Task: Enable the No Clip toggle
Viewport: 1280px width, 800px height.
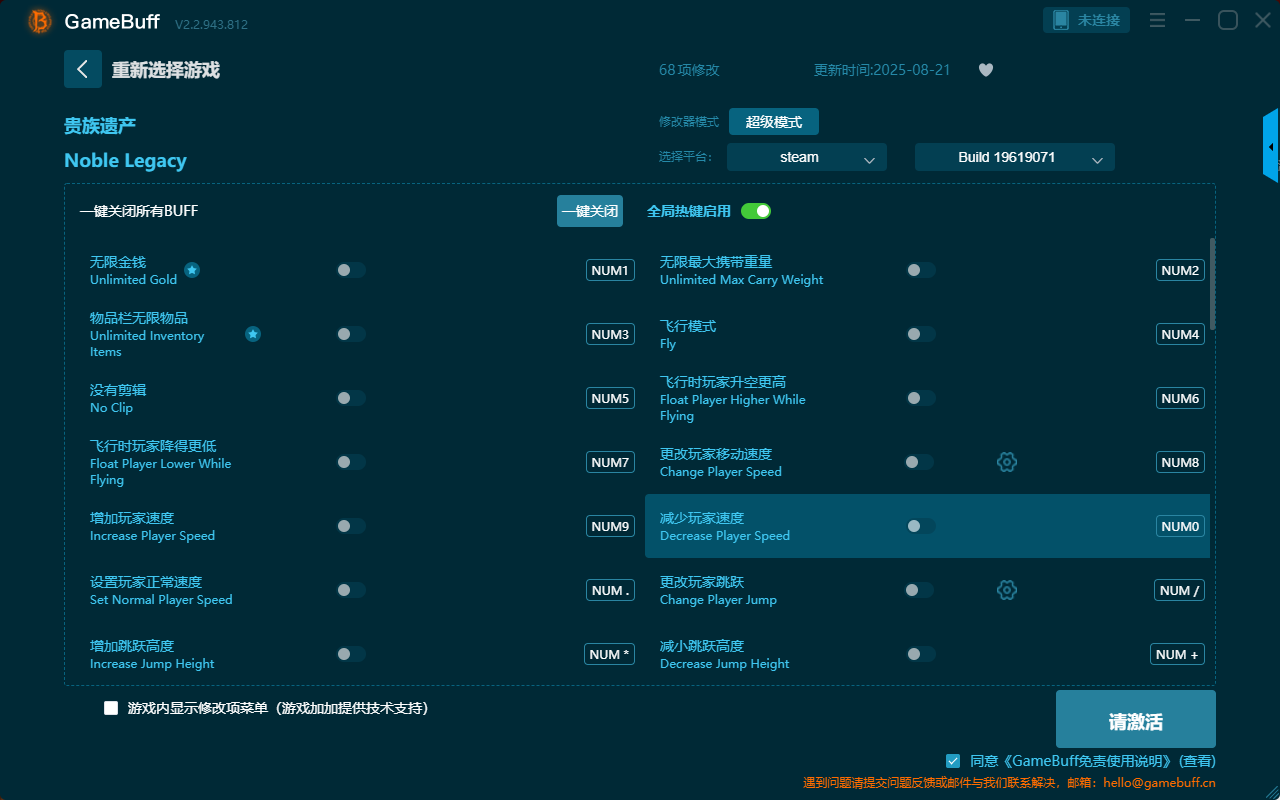Action: pyautogui.click(x=351, y=398)
